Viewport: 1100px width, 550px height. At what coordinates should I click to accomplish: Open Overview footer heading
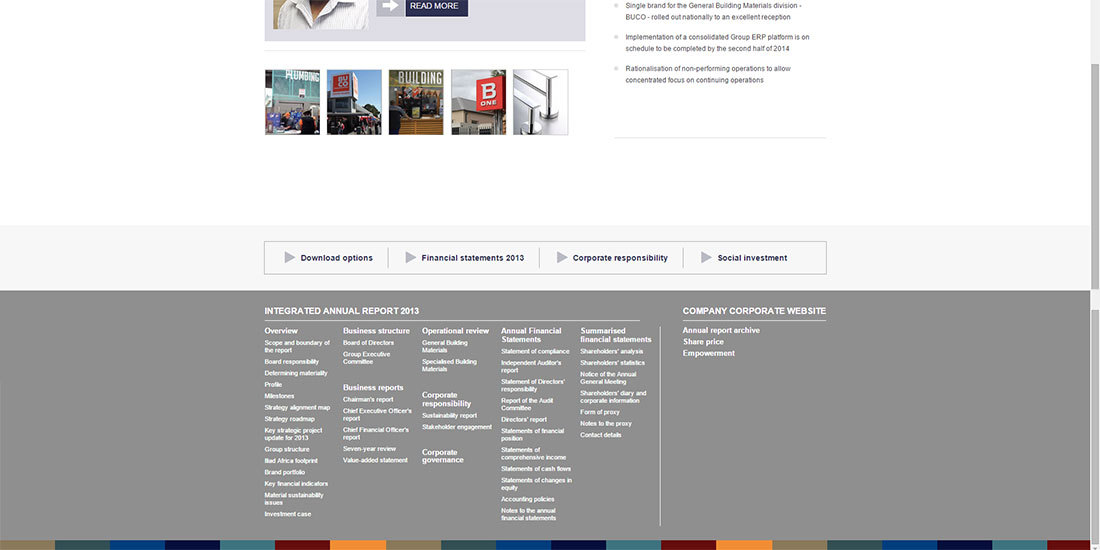tap(281, 330)
